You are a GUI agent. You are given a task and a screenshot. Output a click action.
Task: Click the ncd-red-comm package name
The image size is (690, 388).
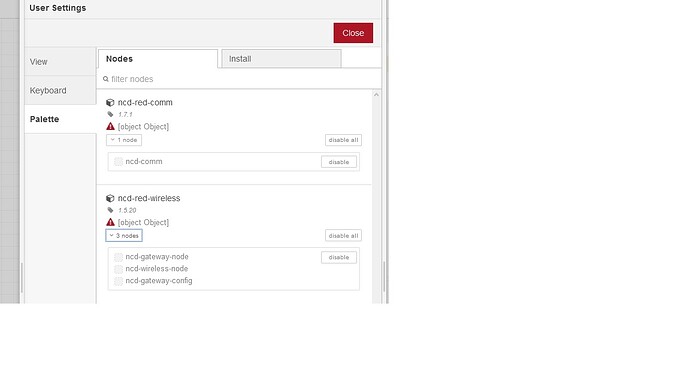(145, 102)
